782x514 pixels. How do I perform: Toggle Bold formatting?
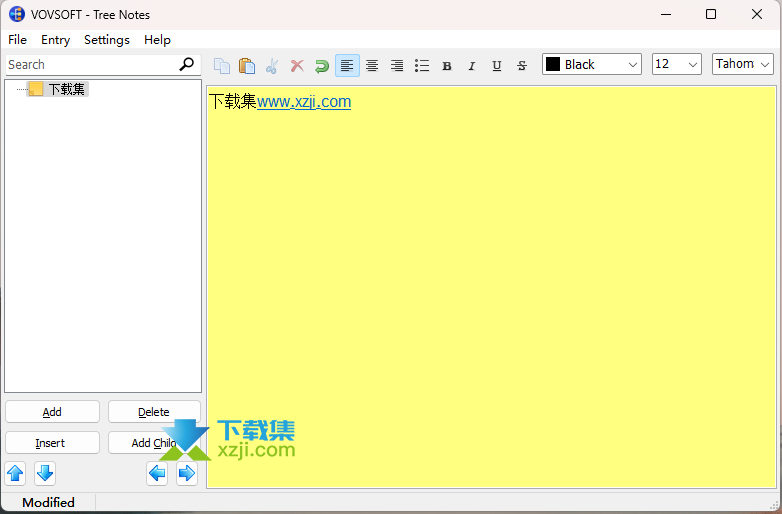(447, 66)
